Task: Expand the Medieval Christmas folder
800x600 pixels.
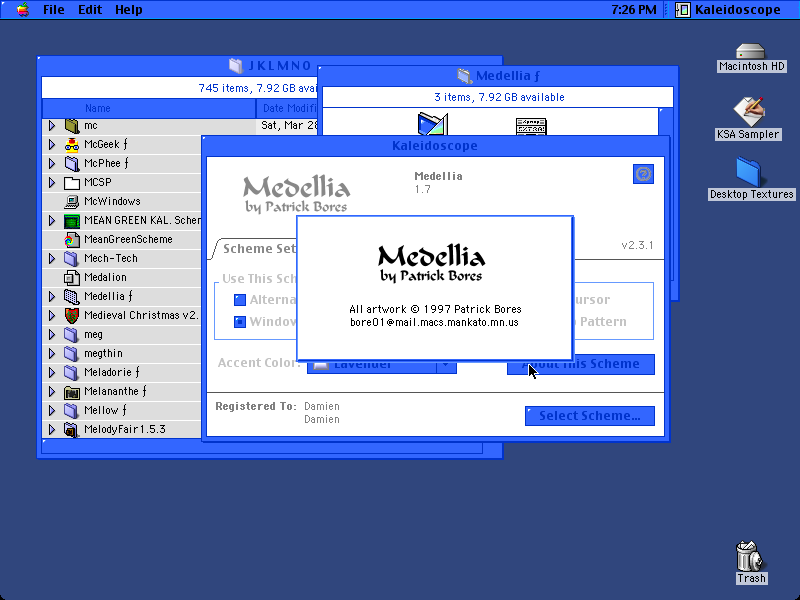Action: pos(52,315)
